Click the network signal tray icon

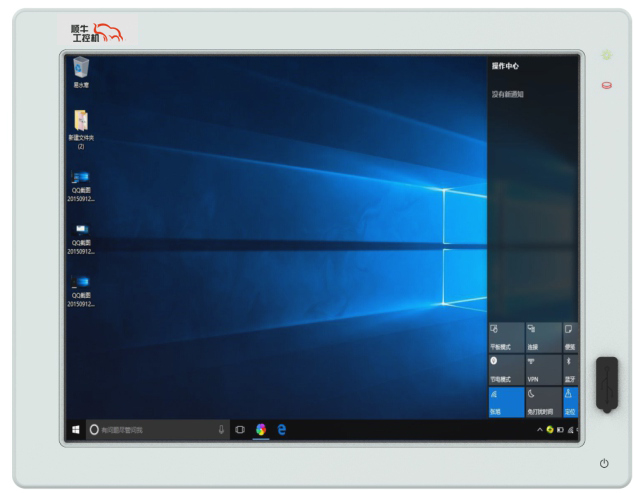click(570, 430)
